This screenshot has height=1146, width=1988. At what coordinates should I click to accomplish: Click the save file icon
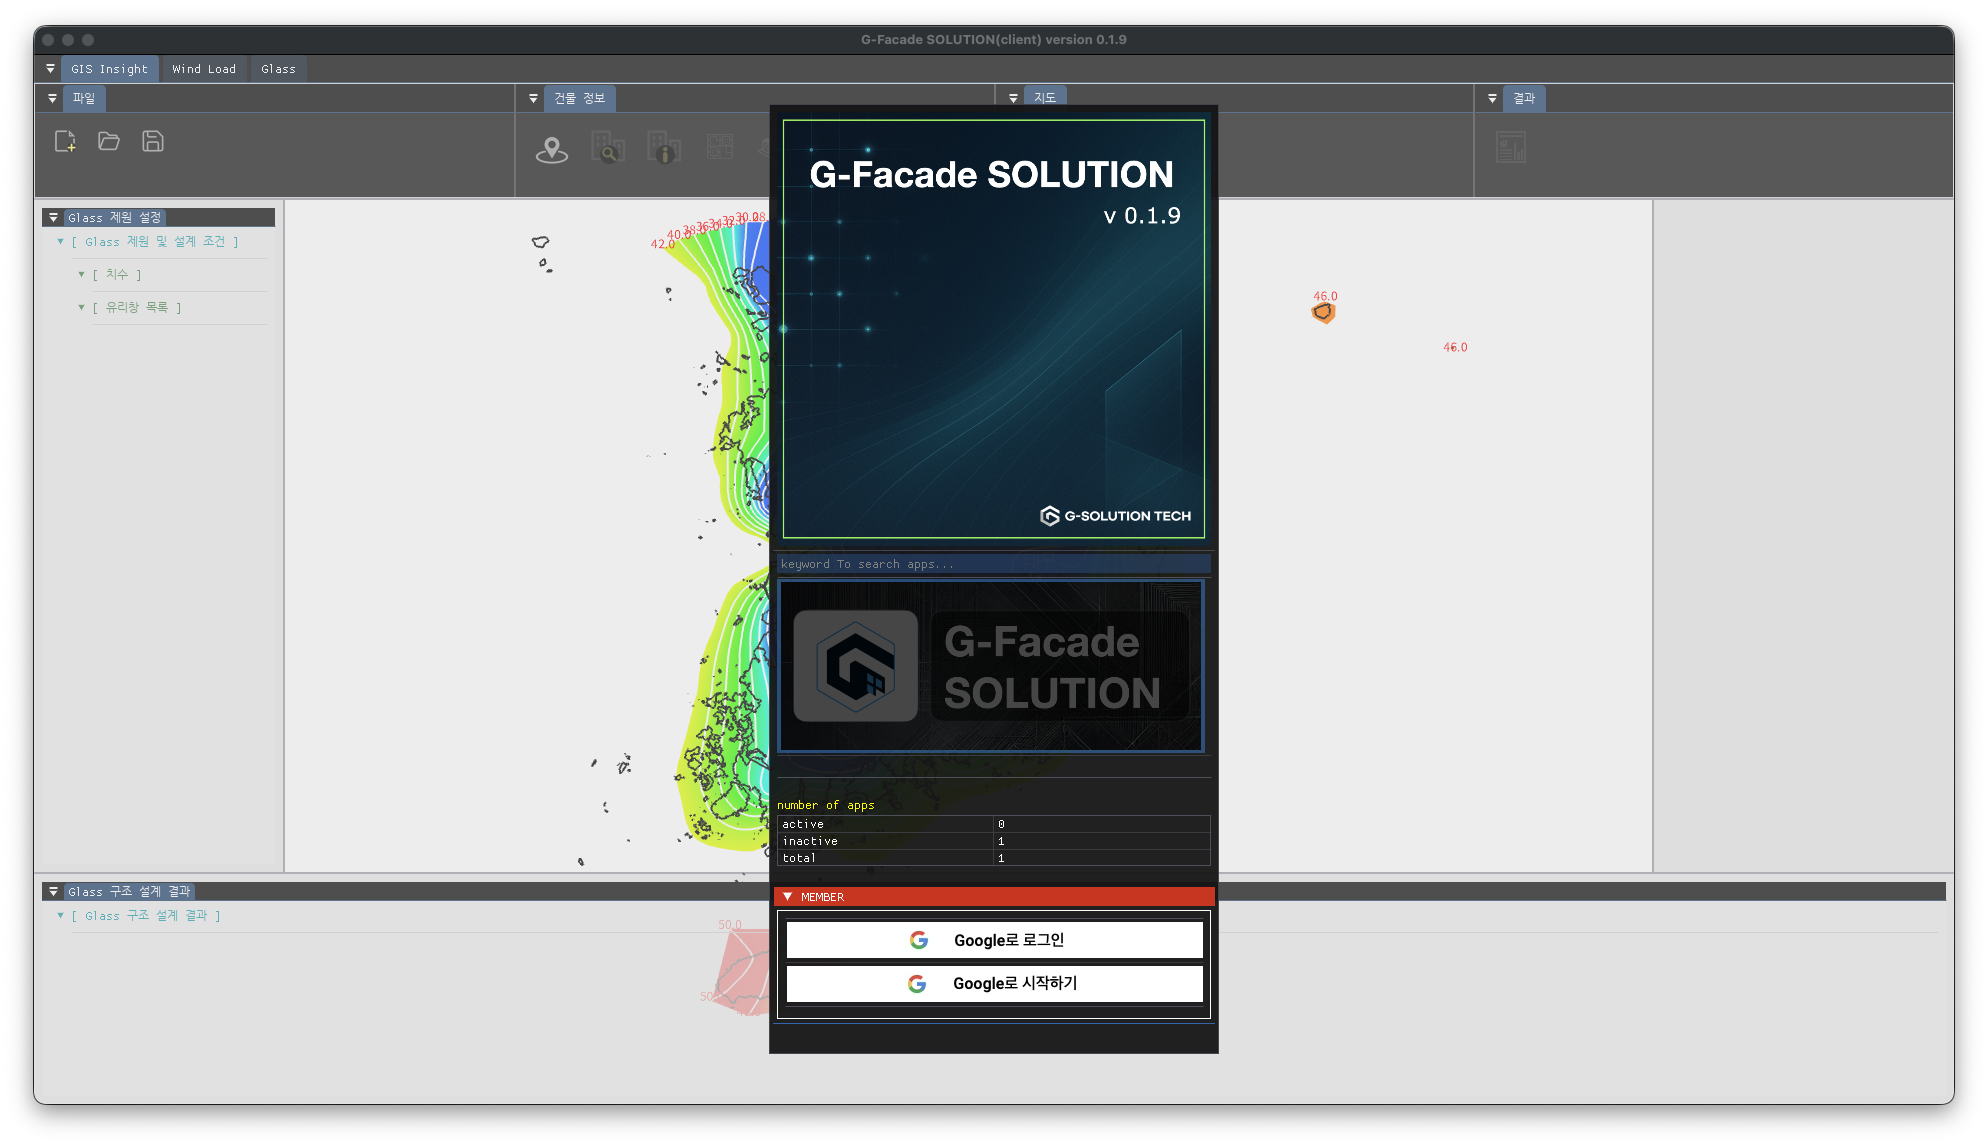[152, 142]
